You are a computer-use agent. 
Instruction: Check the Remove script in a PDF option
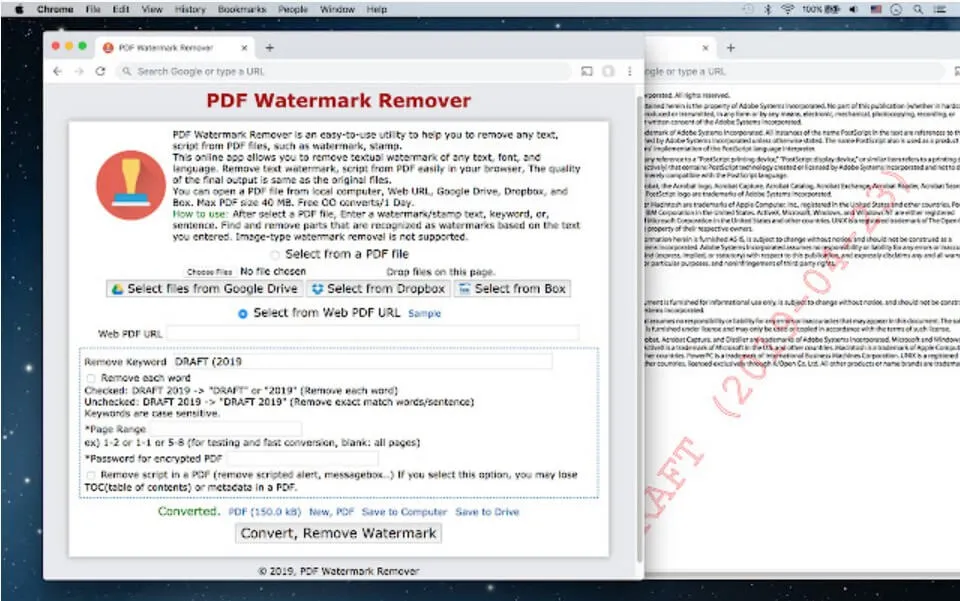[x=91, y=475]
